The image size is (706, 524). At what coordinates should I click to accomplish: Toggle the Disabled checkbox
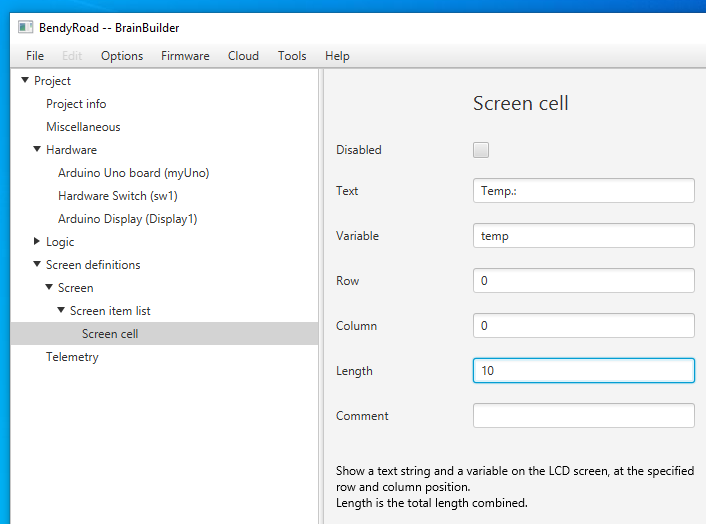tap(481, 150)
